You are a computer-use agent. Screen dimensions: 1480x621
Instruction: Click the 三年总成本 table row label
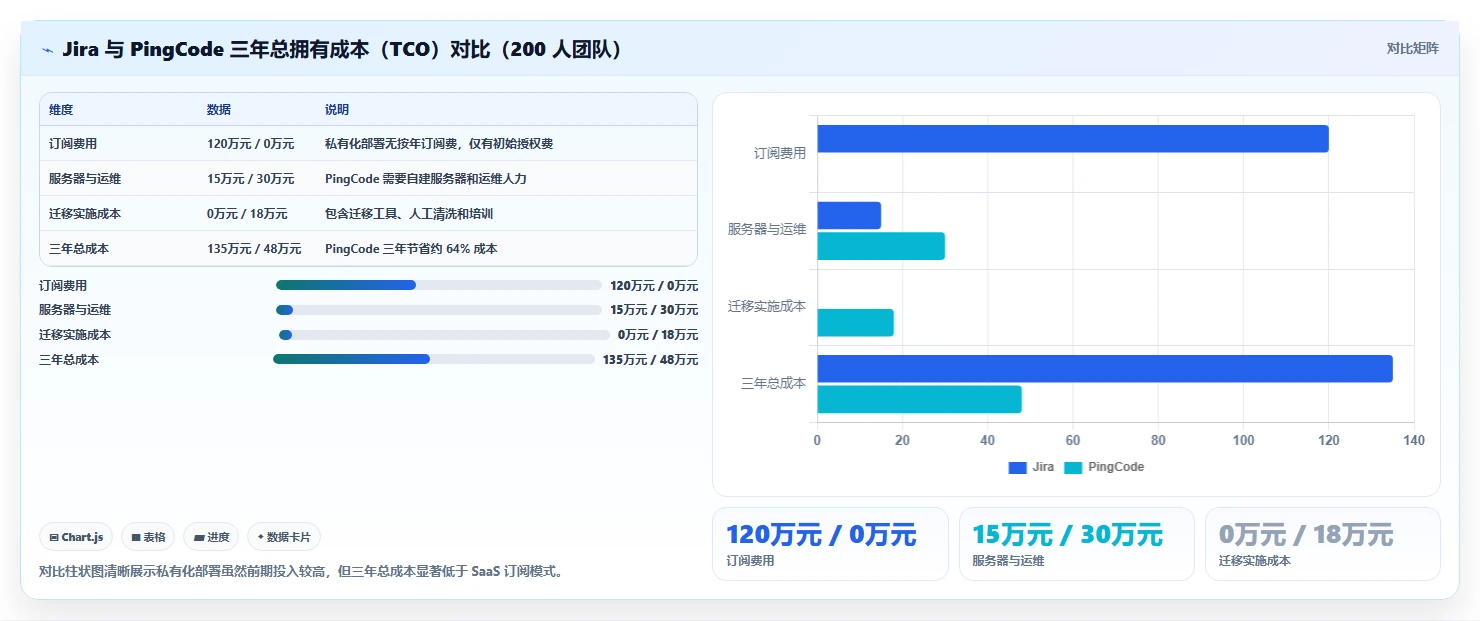78,249
